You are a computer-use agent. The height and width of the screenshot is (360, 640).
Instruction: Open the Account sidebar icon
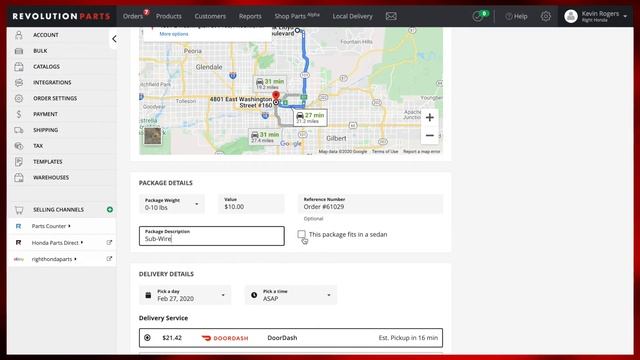pos(19,35)
